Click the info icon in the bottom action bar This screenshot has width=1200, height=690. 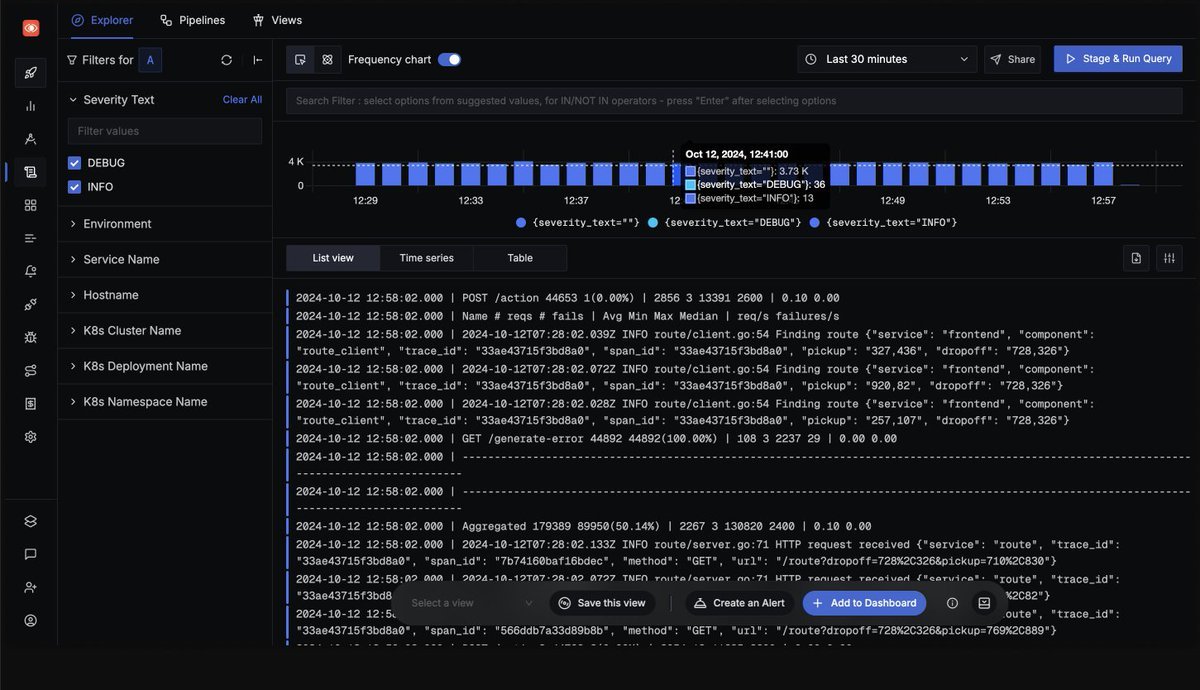[952, 603]
